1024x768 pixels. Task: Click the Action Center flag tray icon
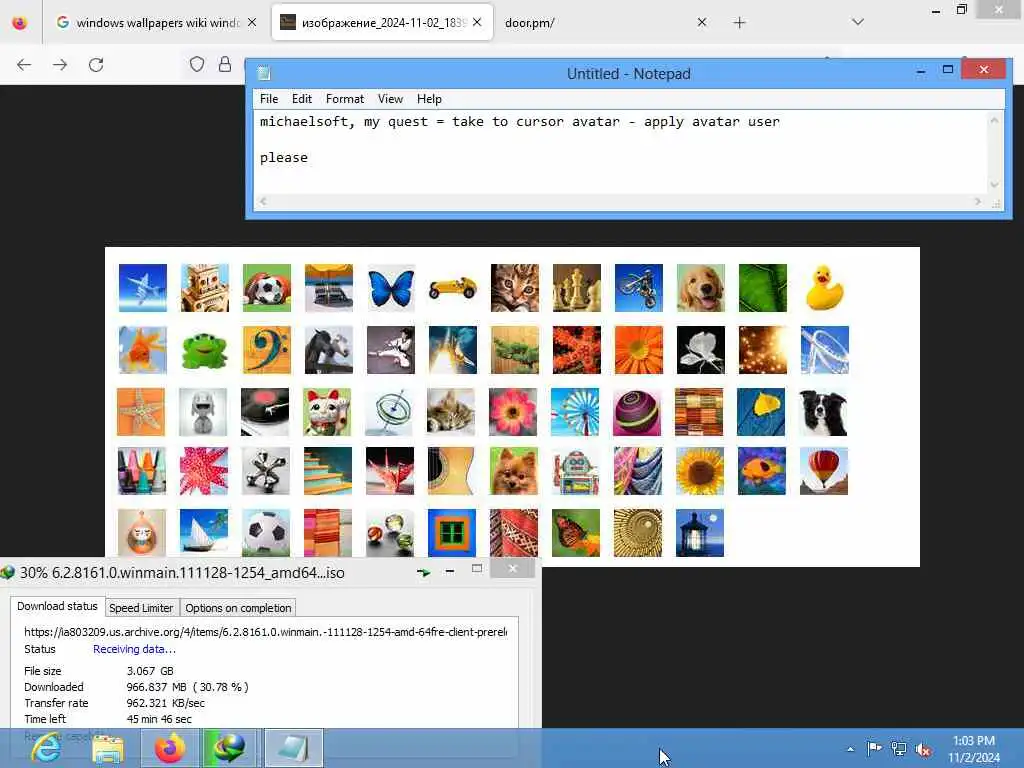[874, 748]
